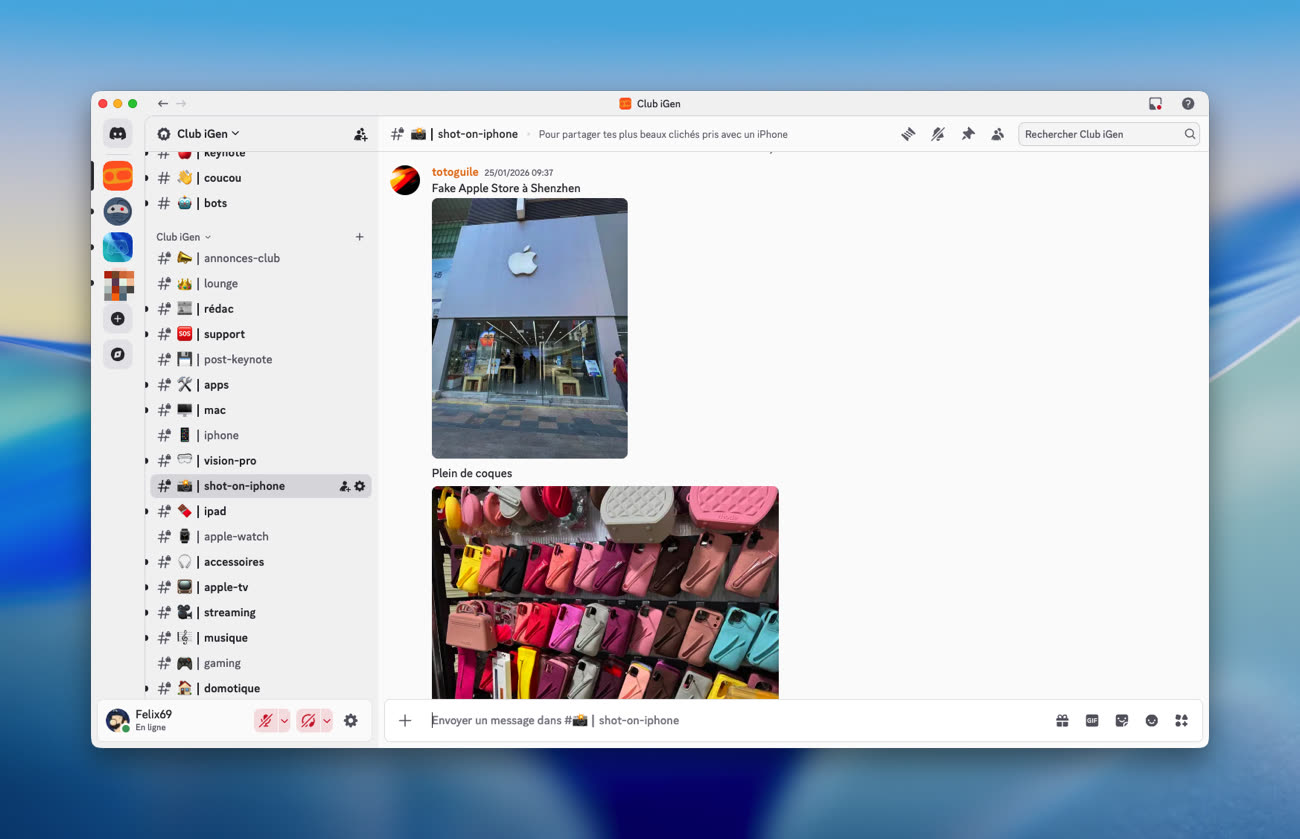Open pinned messages via pin icon
This screenshot has width=1300, height=839.
tap(967, 134)
